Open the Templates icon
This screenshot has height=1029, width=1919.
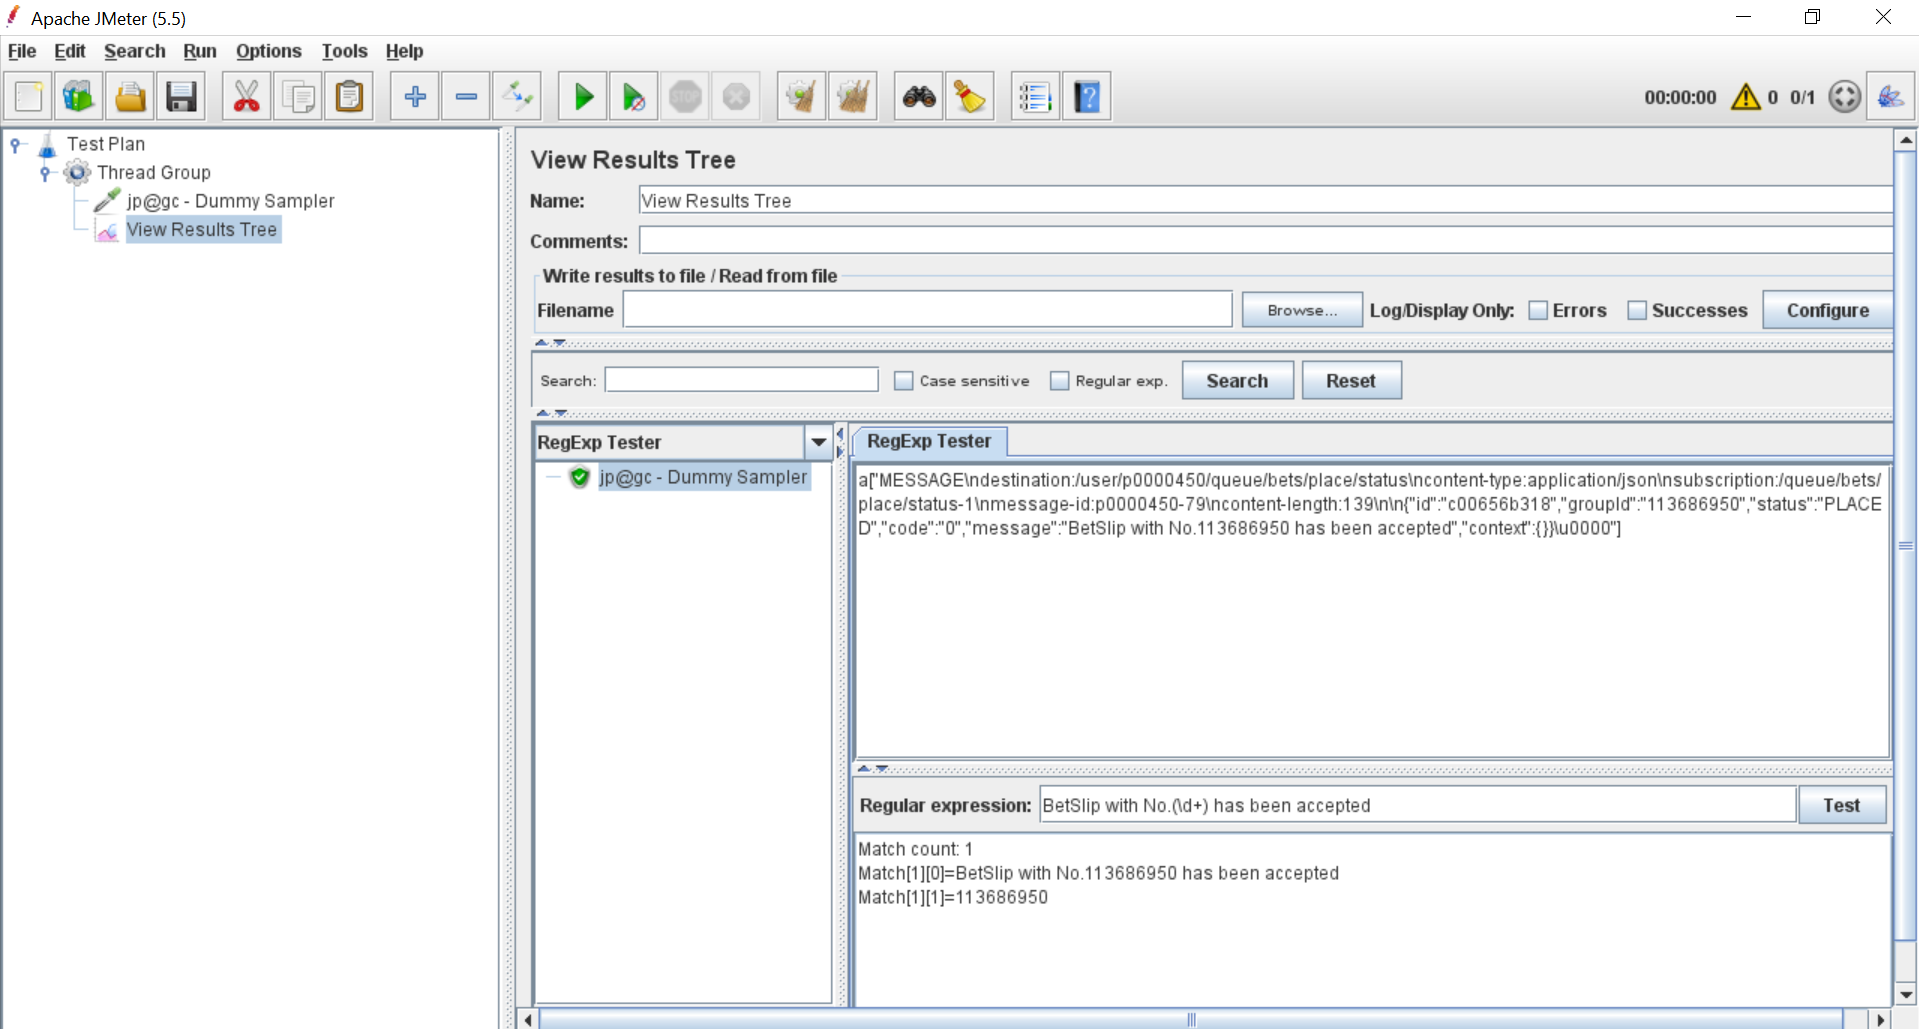79,97
